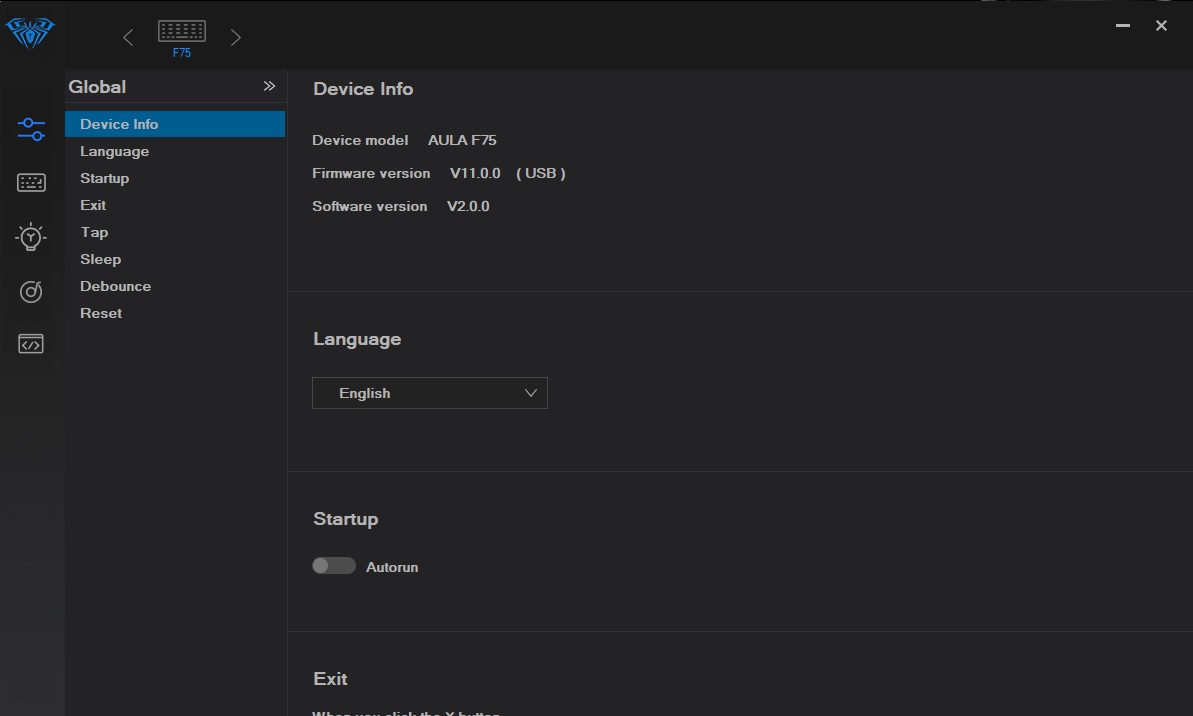Image resolution: width=1193 pixels, height=716 pixels.
Task: Click the Autorun label
Action: click(392, 568)
